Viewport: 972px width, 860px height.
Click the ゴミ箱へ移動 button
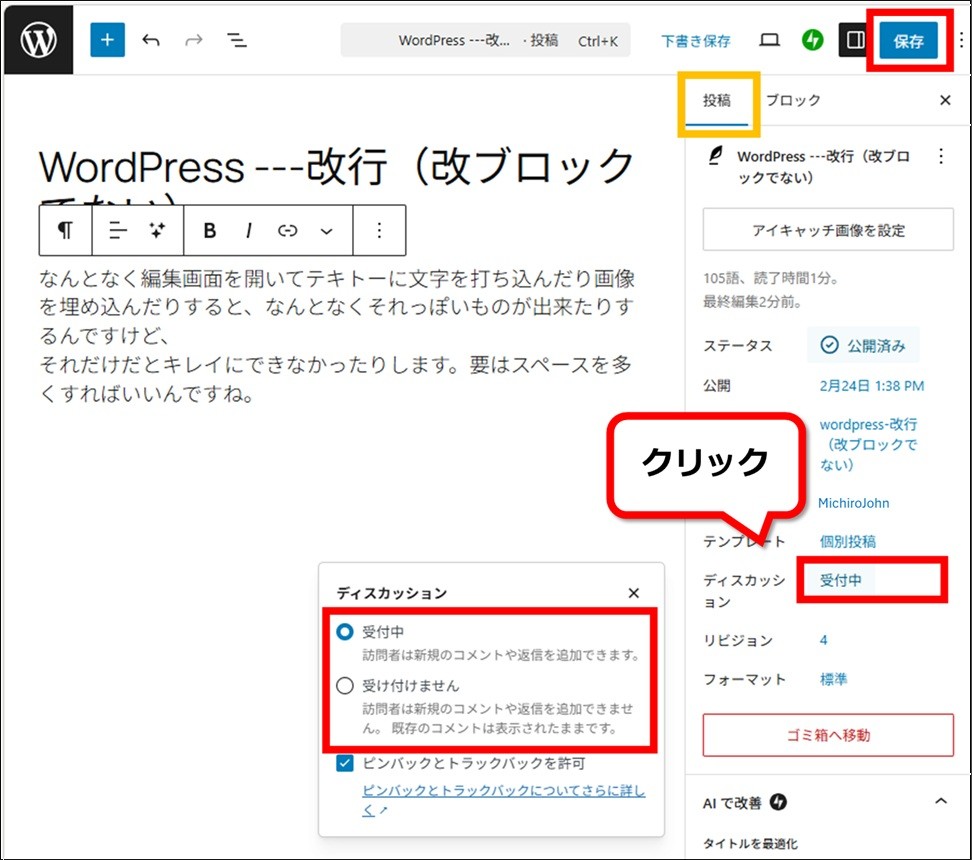827,735
